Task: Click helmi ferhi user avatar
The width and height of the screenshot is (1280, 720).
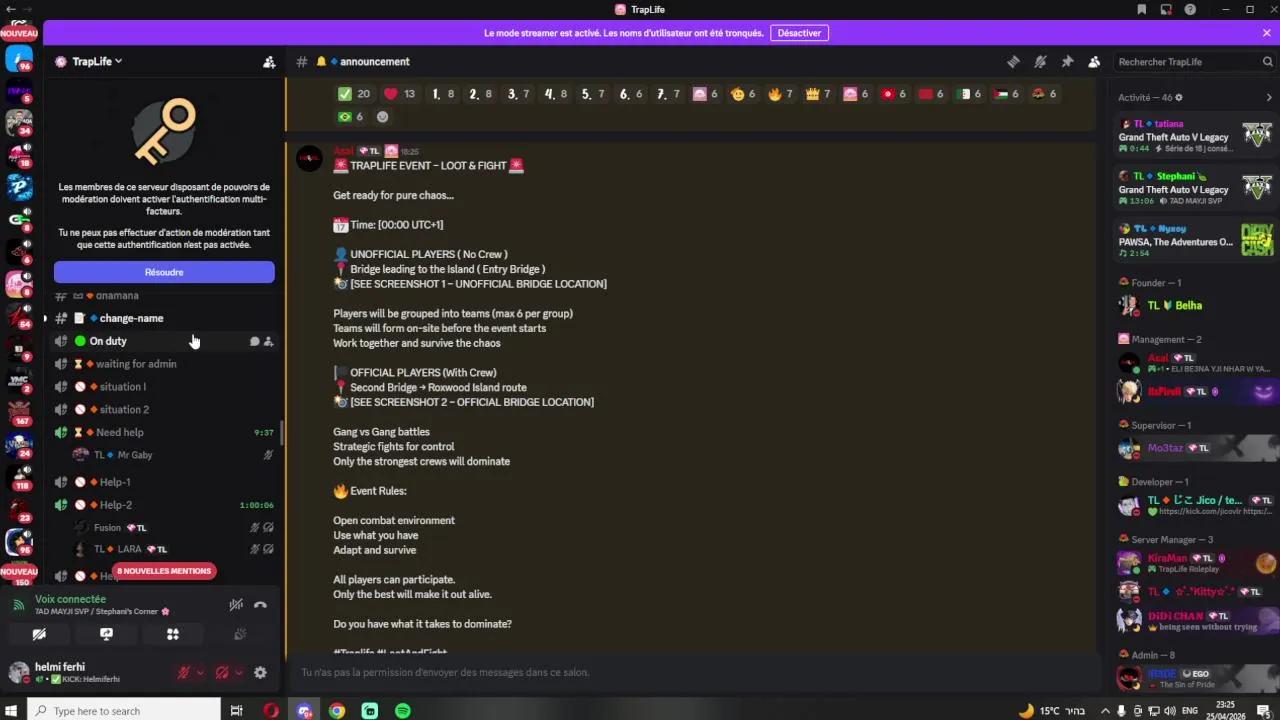Action: pyautogui.click(x=18, y=672)
